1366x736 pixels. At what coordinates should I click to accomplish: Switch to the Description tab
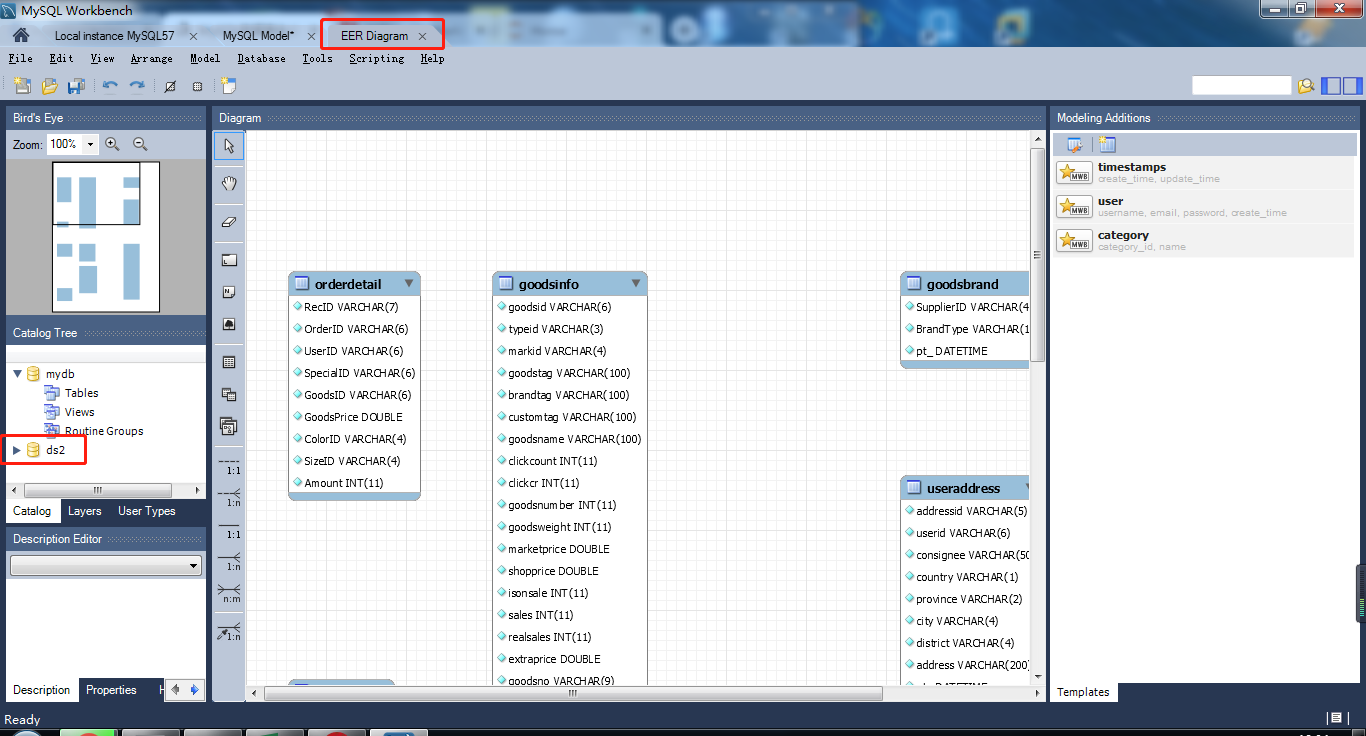pyautogui.click(x=42, y=690)
